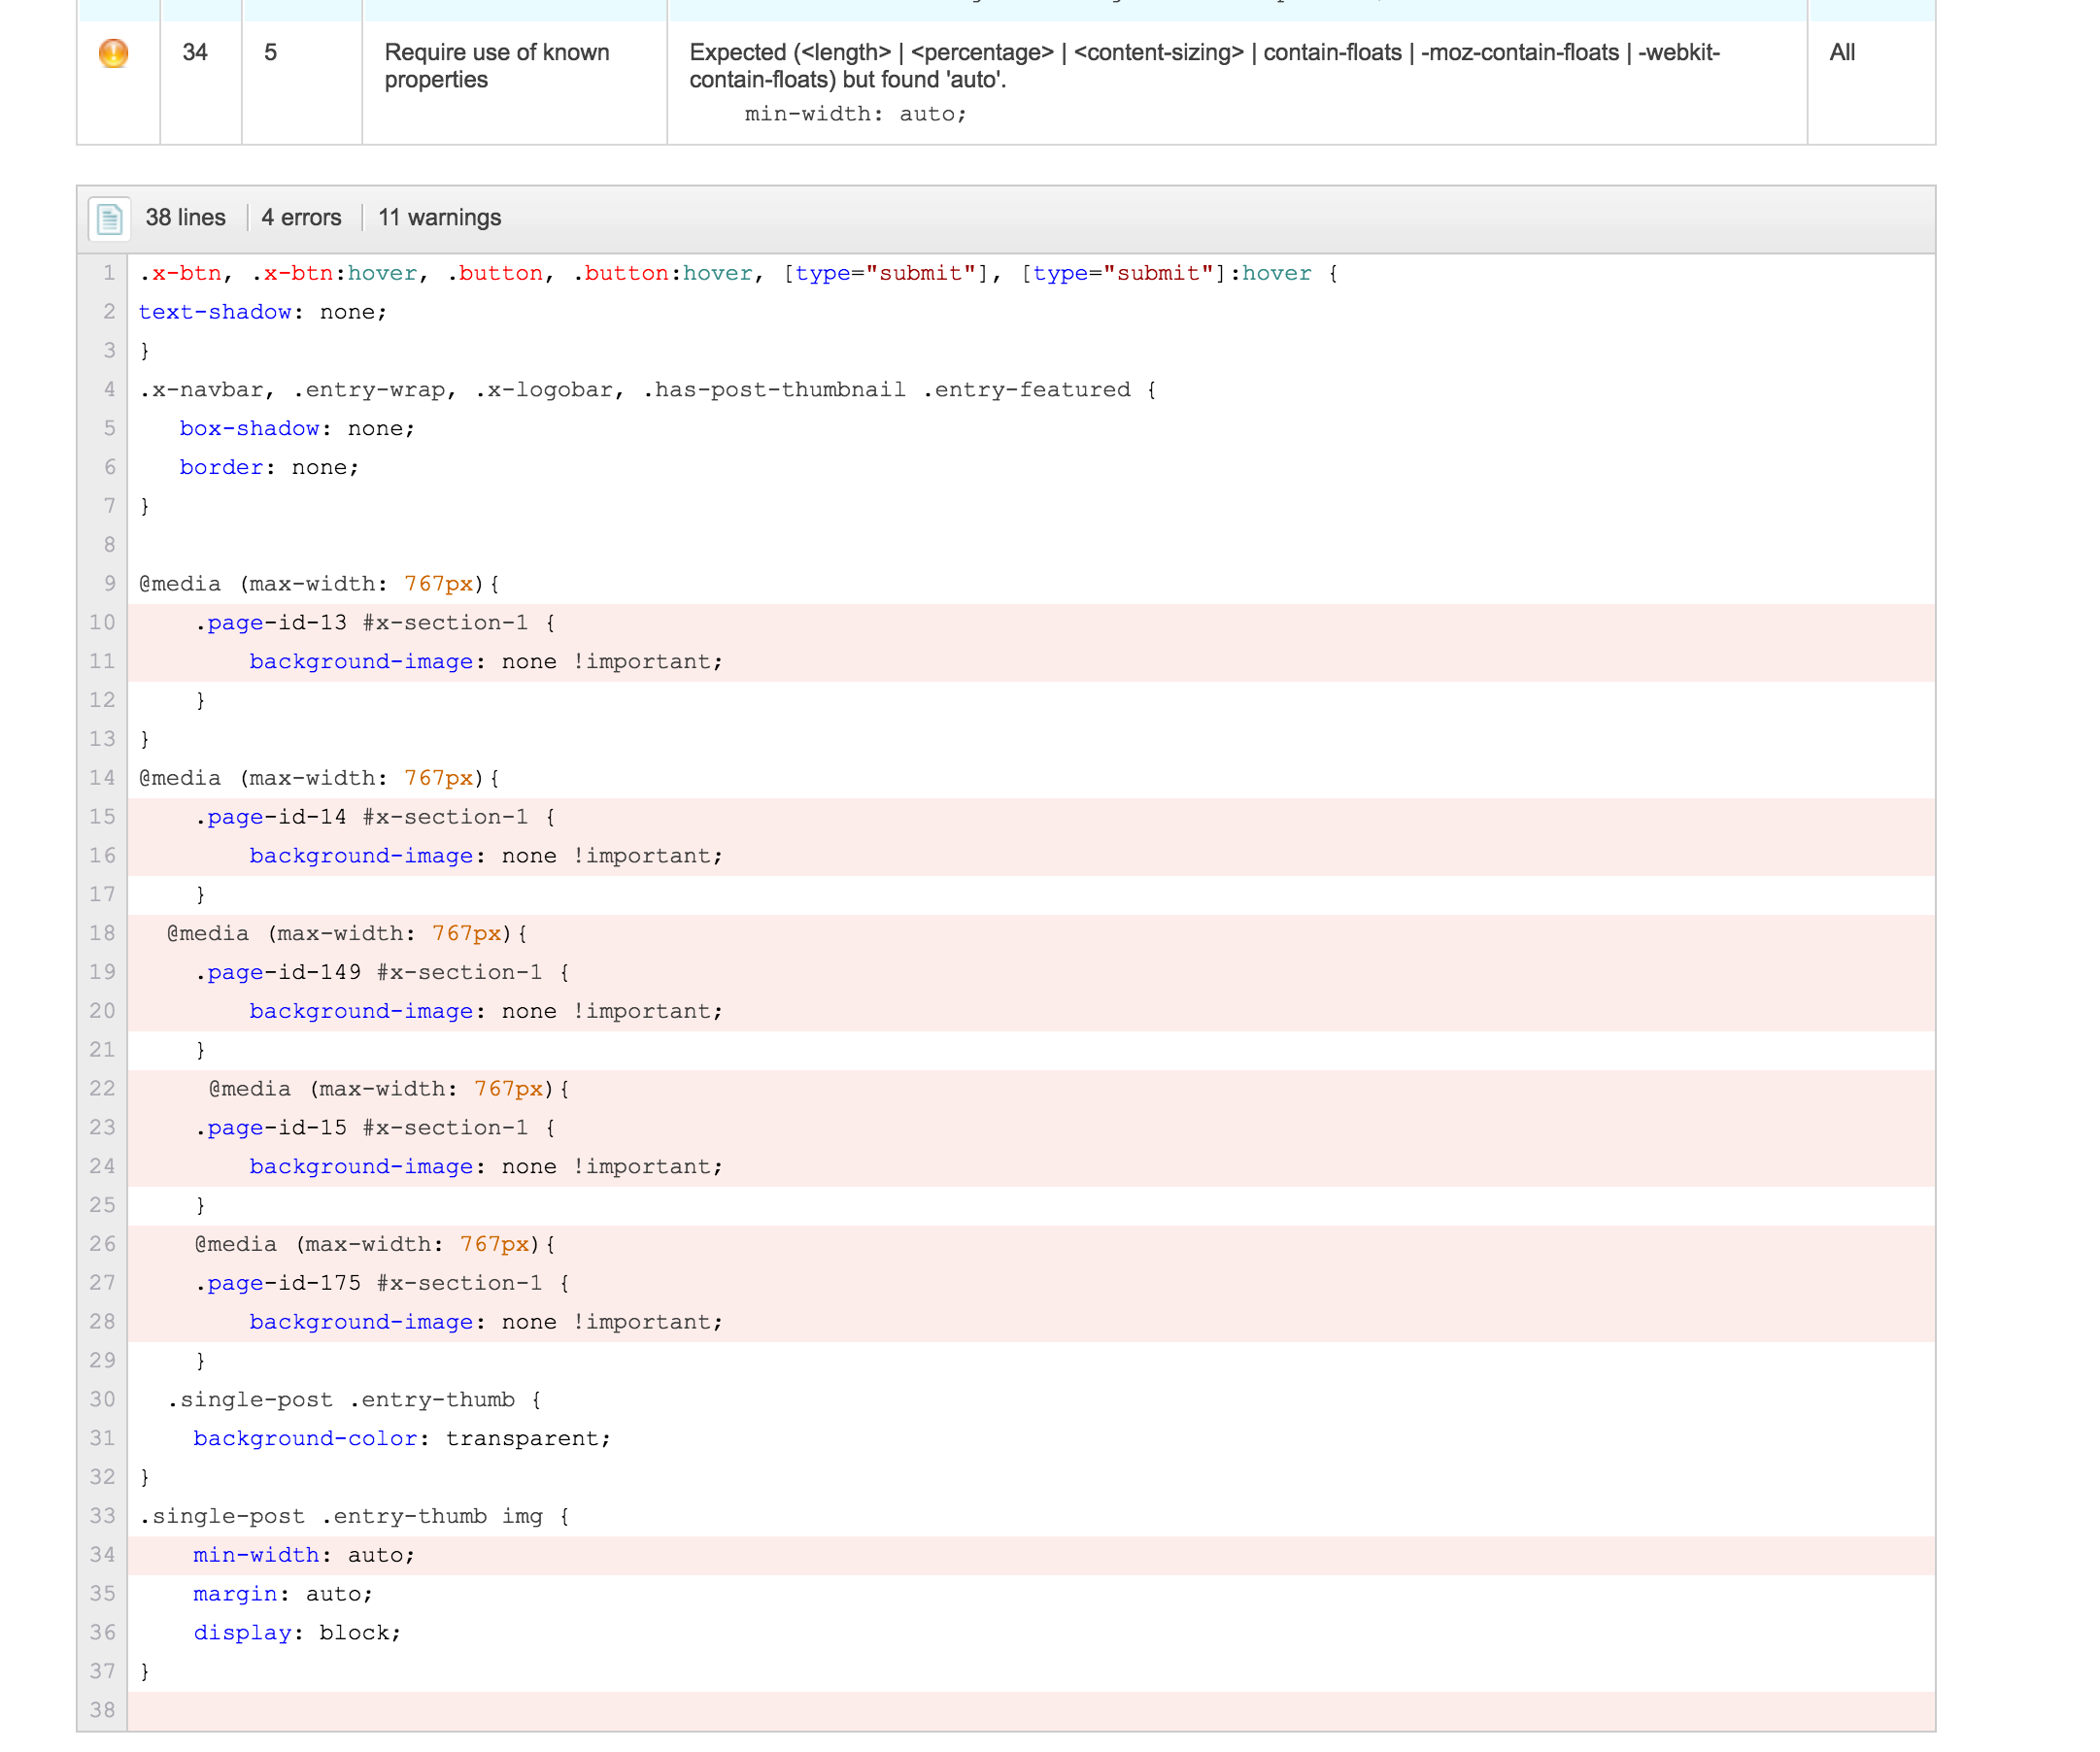Click background-color: transparent declaration

coord(401,1439)
